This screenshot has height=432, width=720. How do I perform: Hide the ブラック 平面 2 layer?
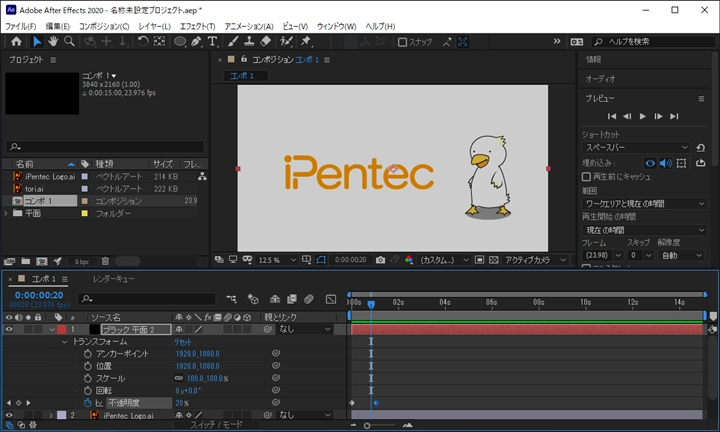(10, 329)
